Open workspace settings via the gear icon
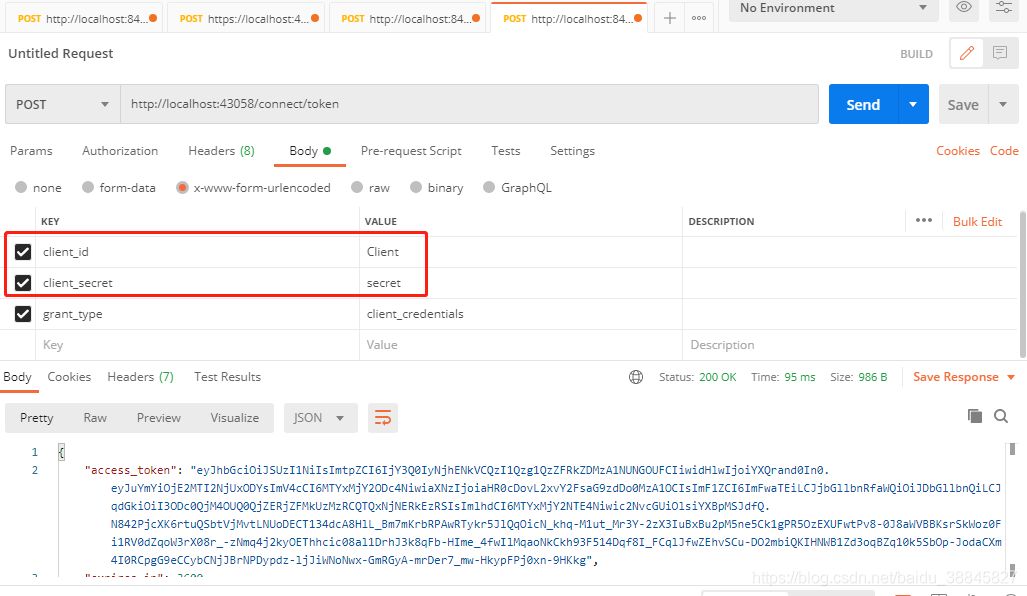The image size is (1027, 596). point(1004,9)
